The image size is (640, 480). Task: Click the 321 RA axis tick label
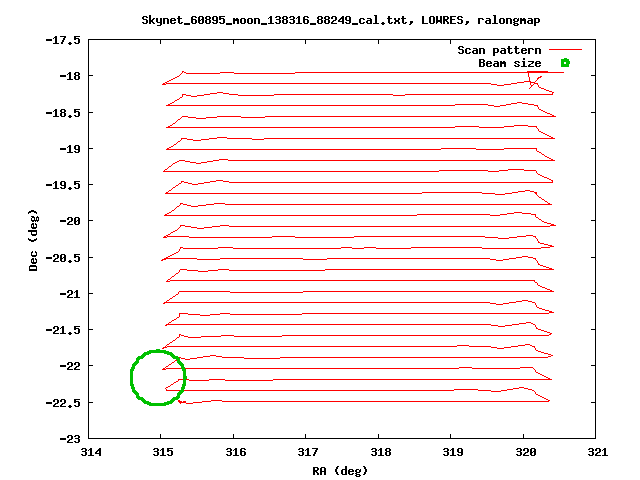[598, 452]
